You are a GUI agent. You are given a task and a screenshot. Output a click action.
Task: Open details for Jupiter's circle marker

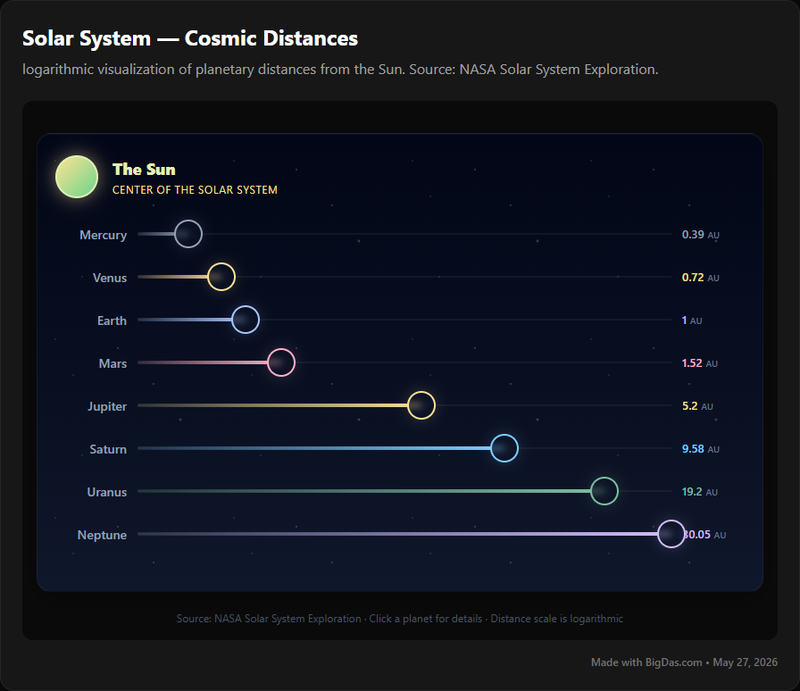pyautogui.click(x=421, y=405)
